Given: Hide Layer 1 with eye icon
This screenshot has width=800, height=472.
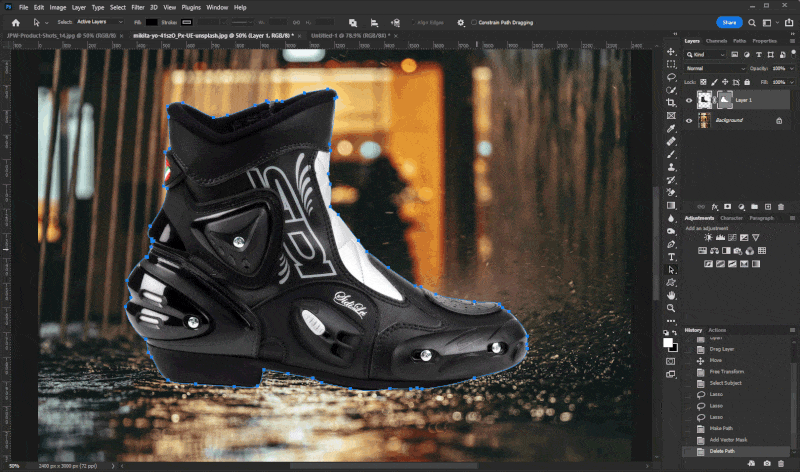Looking at the screenshot, I should tap(689, 100).
